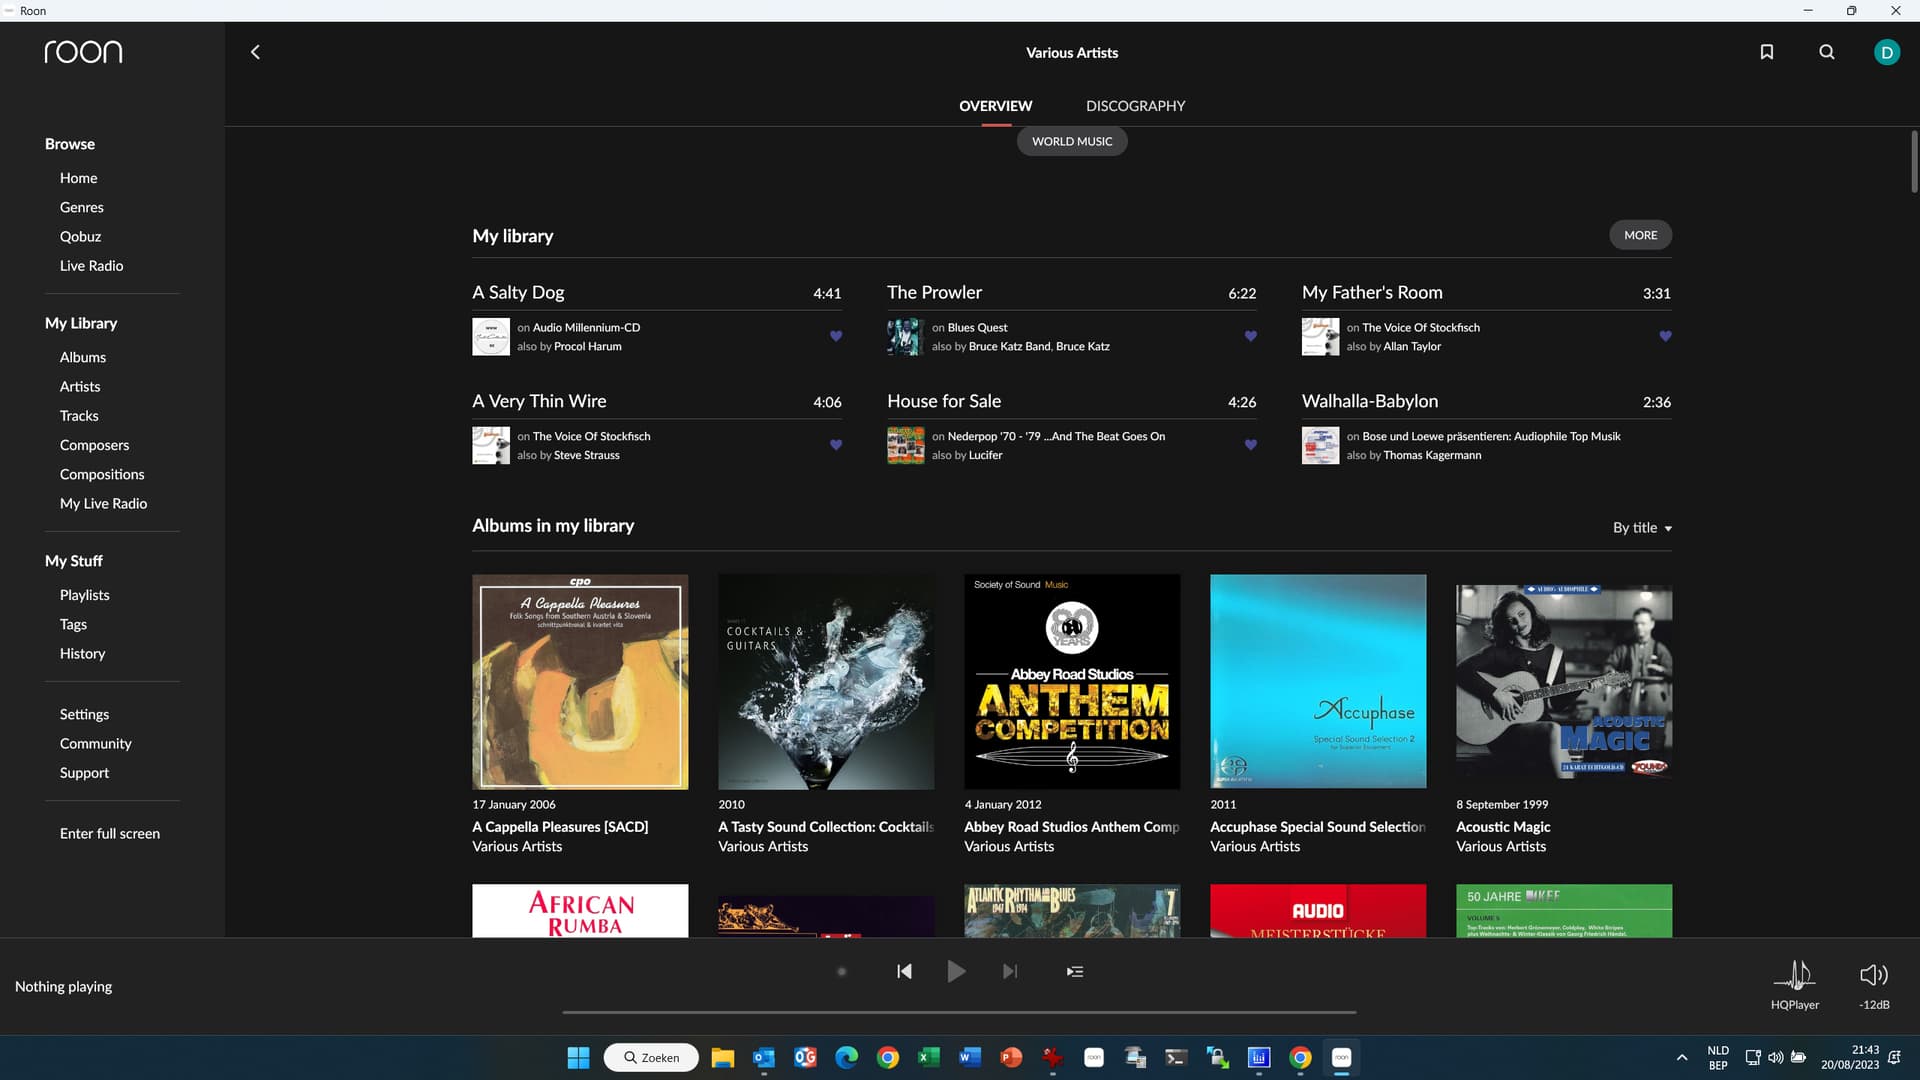
Task: Show hidden icons in system tray
Action: click(1682, 1057)
